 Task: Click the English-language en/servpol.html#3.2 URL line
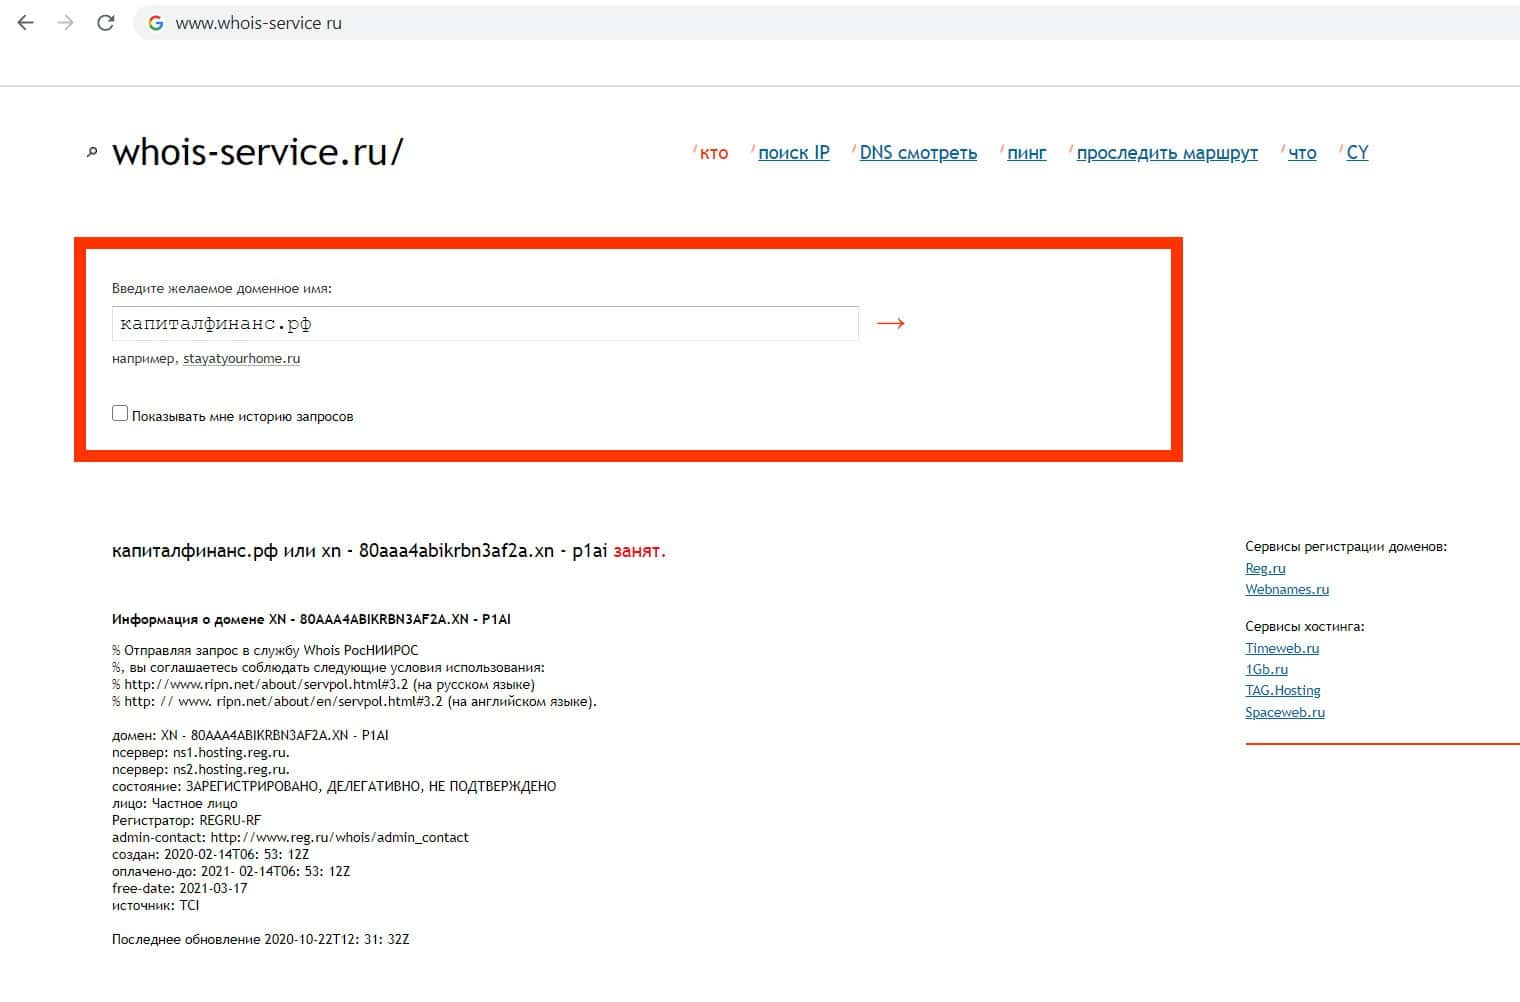[355, 702]
